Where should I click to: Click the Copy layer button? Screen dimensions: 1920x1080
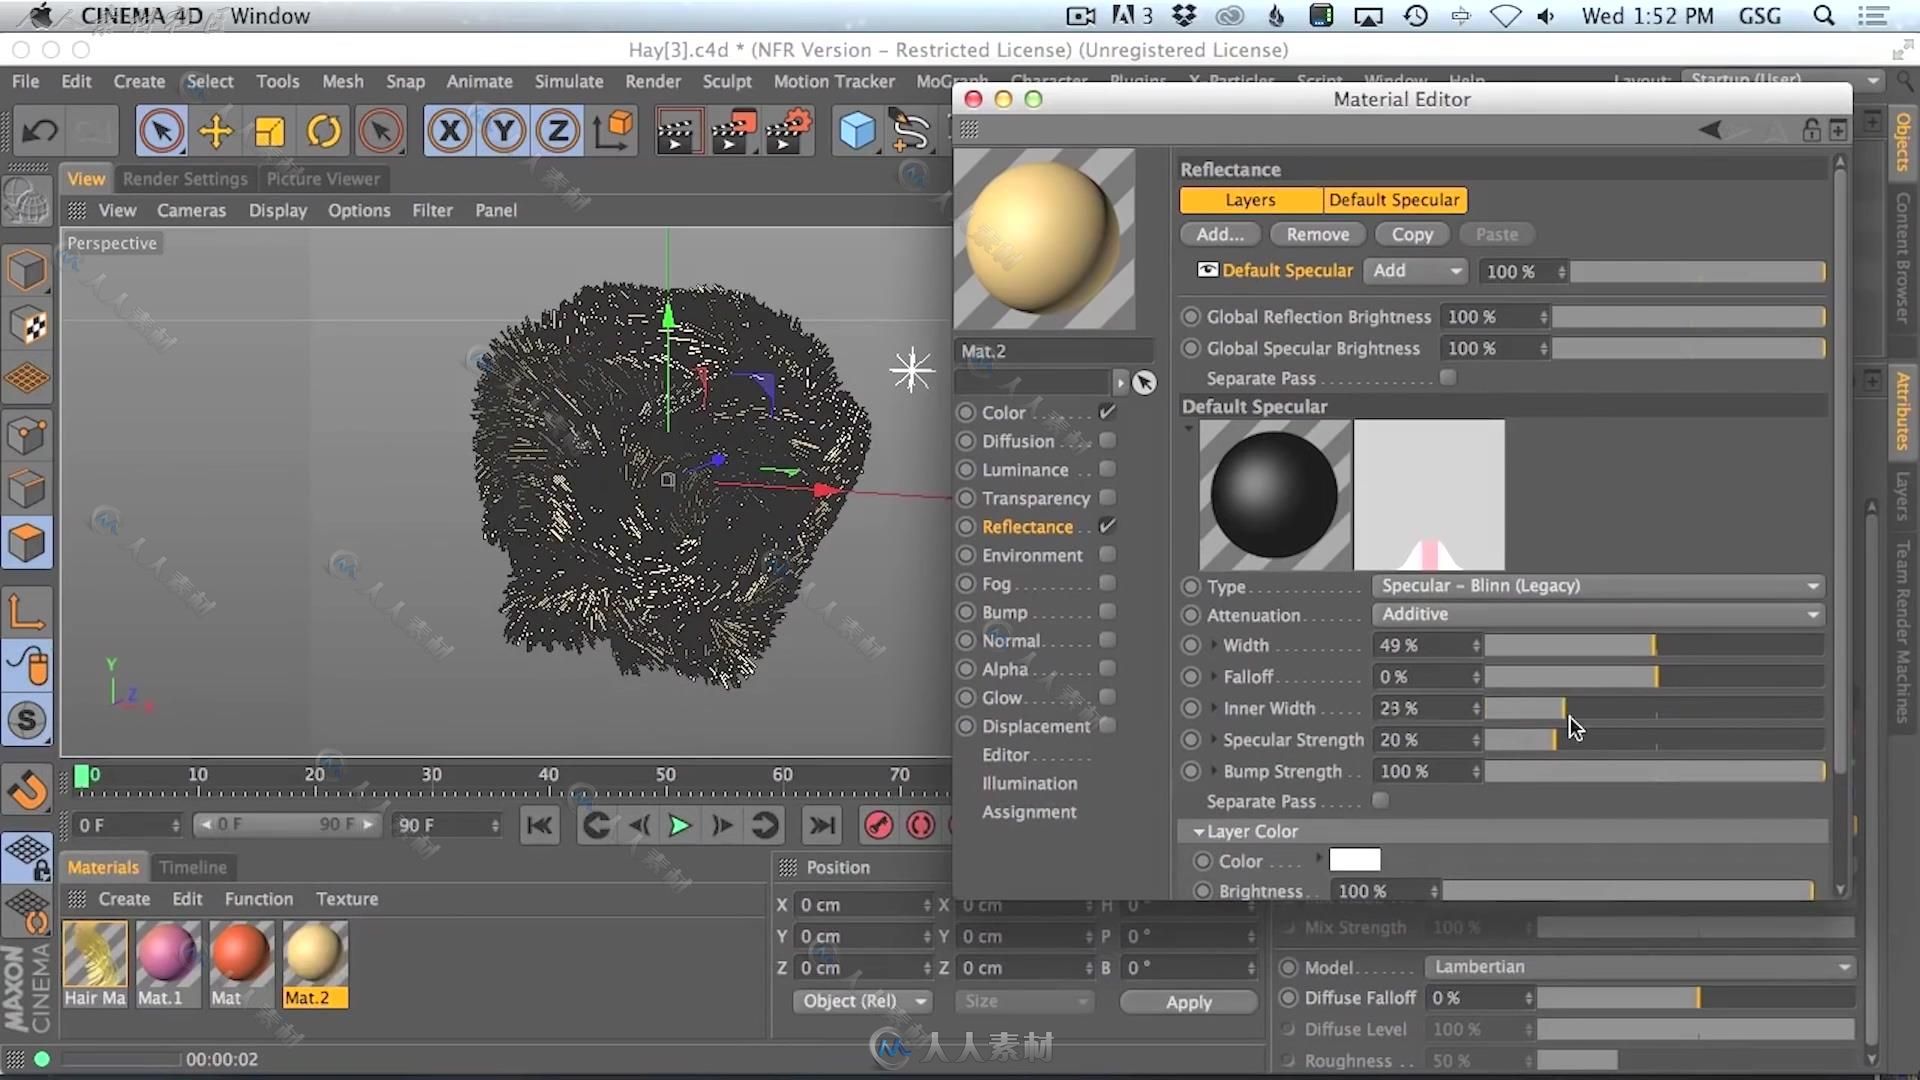pos(1412,234)
